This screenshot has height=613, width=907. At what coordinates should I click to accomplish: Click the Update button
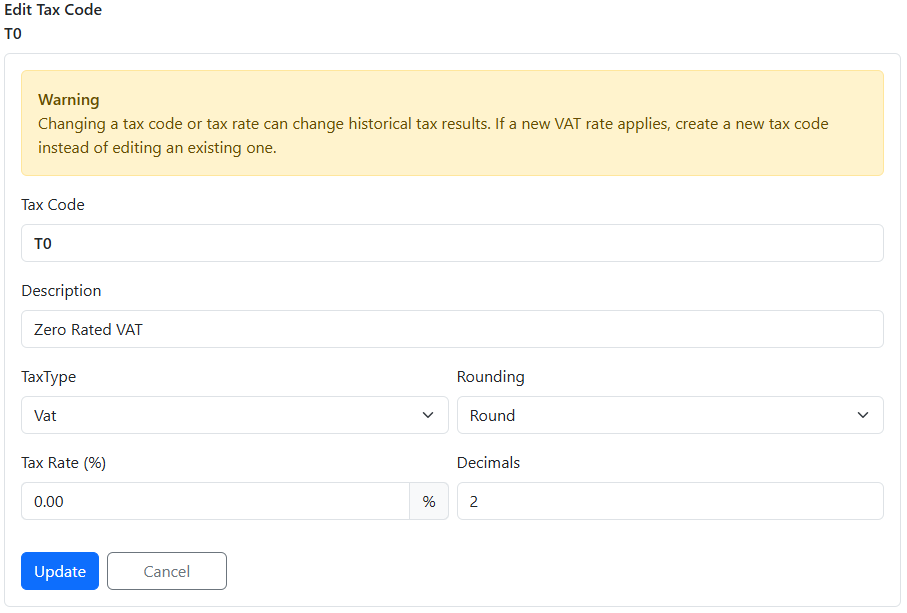tap(59, 571)
